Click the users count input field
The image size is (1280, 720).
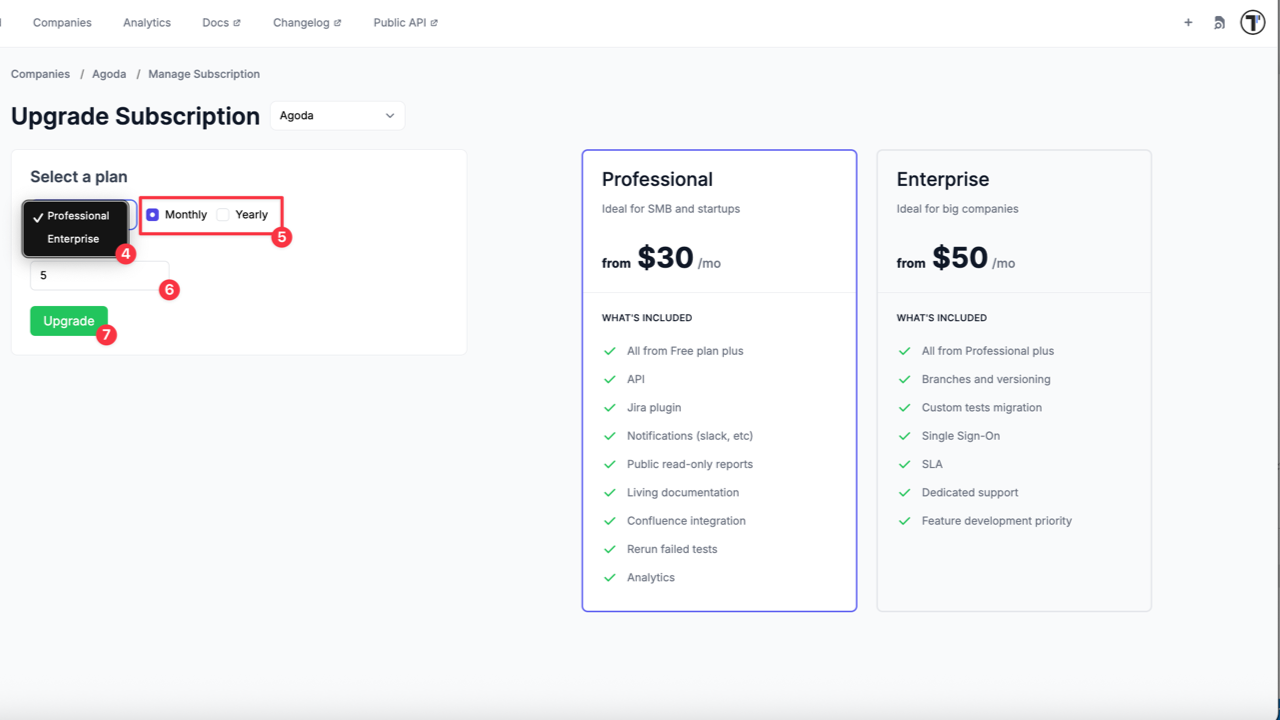[99, 275]
